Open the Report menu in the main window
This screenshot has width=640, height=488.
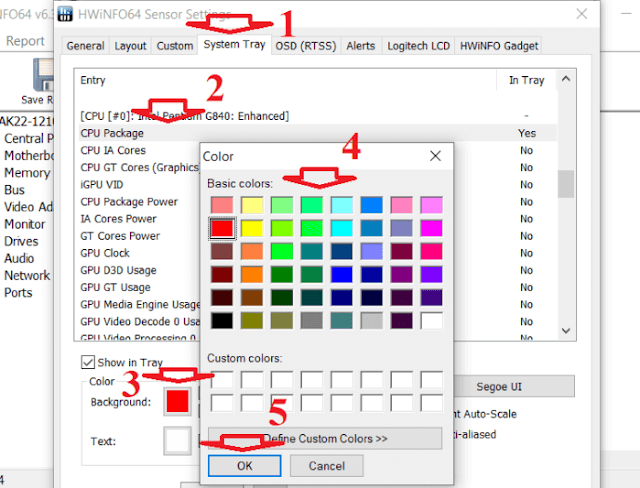25,41
